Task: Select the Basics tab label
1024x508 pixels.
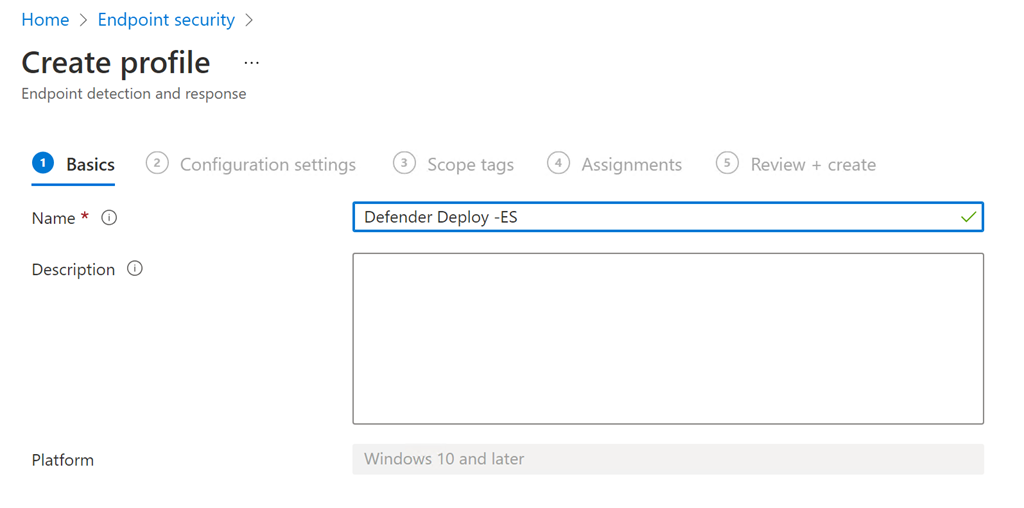Action: tap(90, 165)
